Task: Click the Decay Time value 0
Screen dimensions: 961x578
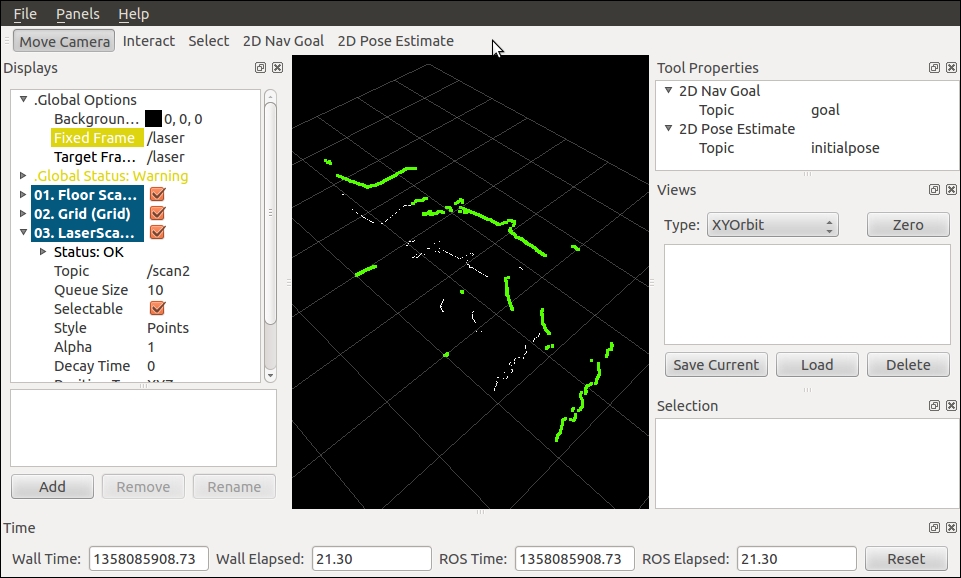Action: tap(151, 366)
